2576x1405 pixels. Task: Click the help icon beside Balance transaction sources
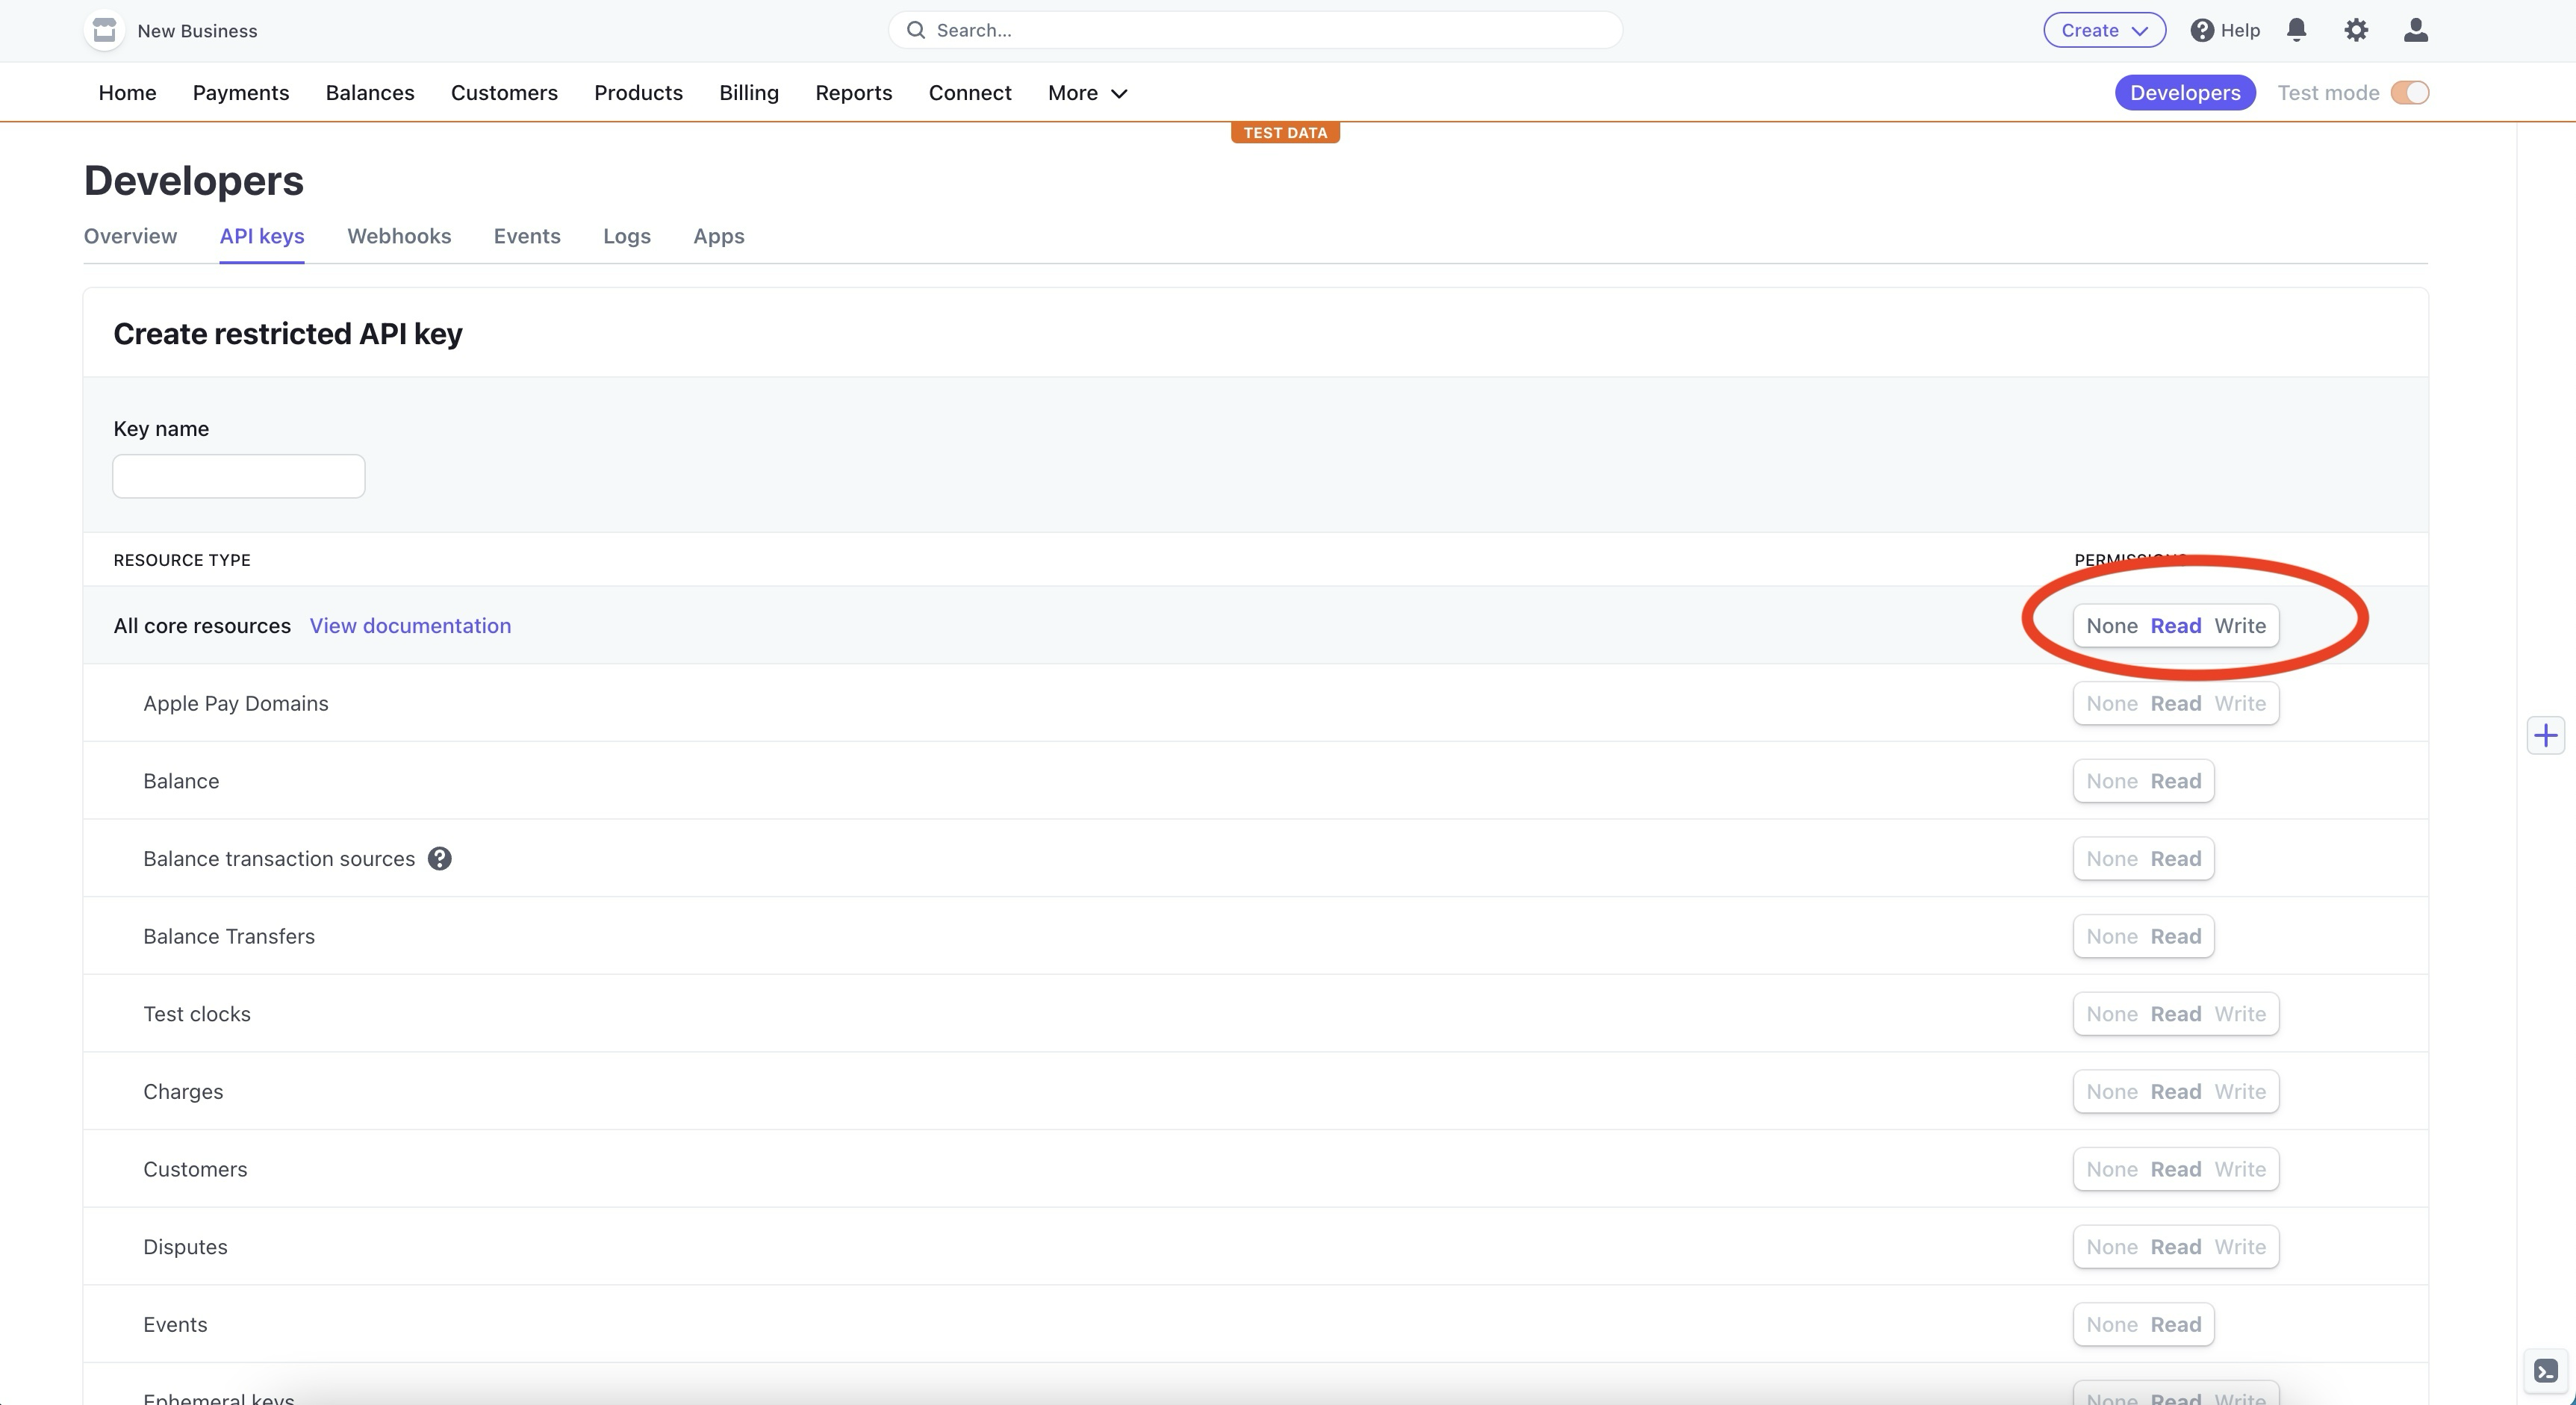(x=440, y=858)
